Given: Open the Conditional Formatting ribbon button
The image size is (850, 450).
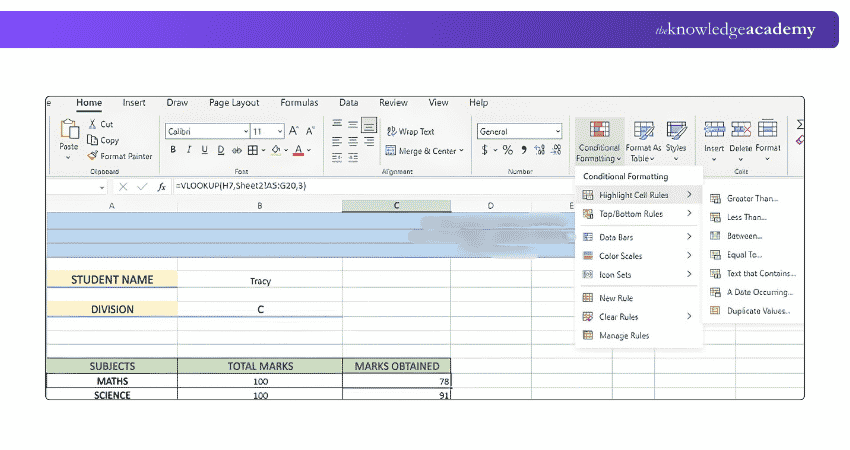Looking at the screenshot, I should [599, 141].
